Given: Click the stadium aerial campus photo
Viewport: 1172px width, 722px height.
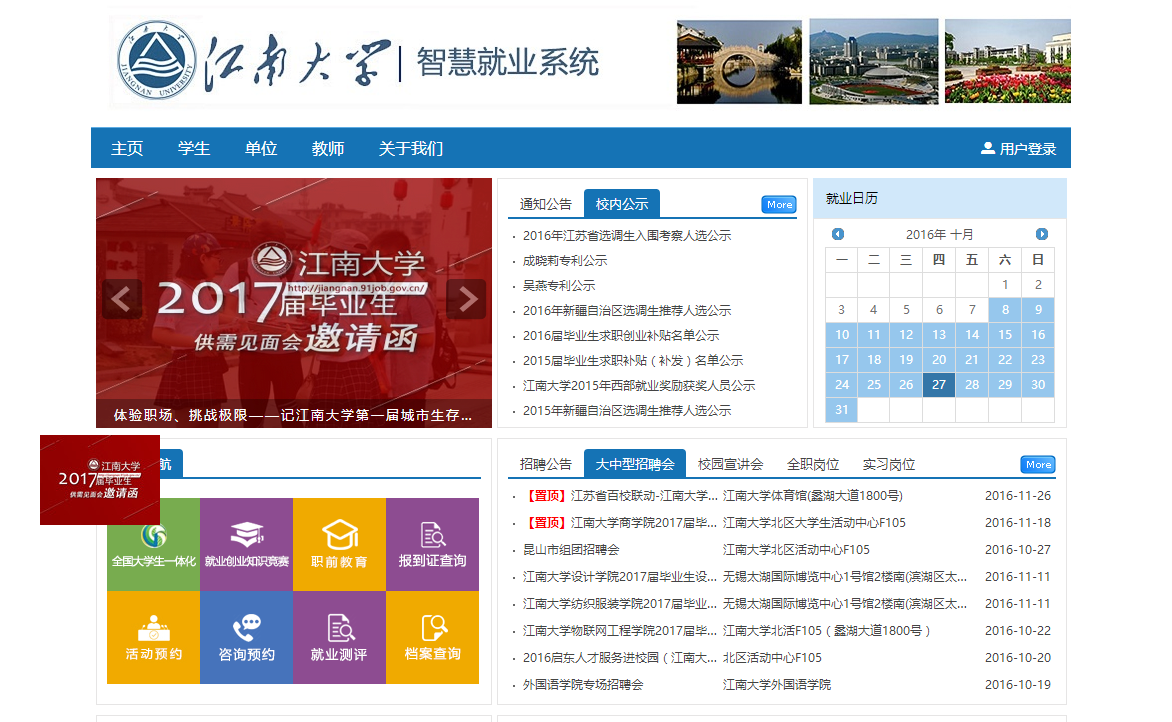Looking at the screenshot, I should pyautogui.click(x=873, y=61).
